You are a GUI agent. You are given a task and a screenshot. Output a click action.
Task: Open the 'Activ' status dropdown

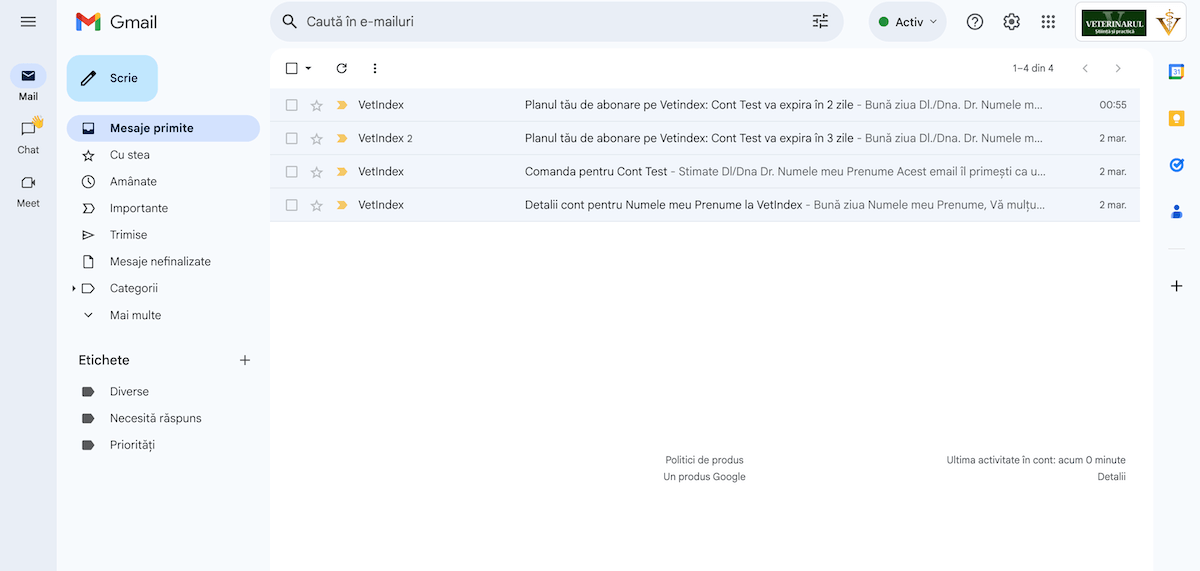pos(908,22)
